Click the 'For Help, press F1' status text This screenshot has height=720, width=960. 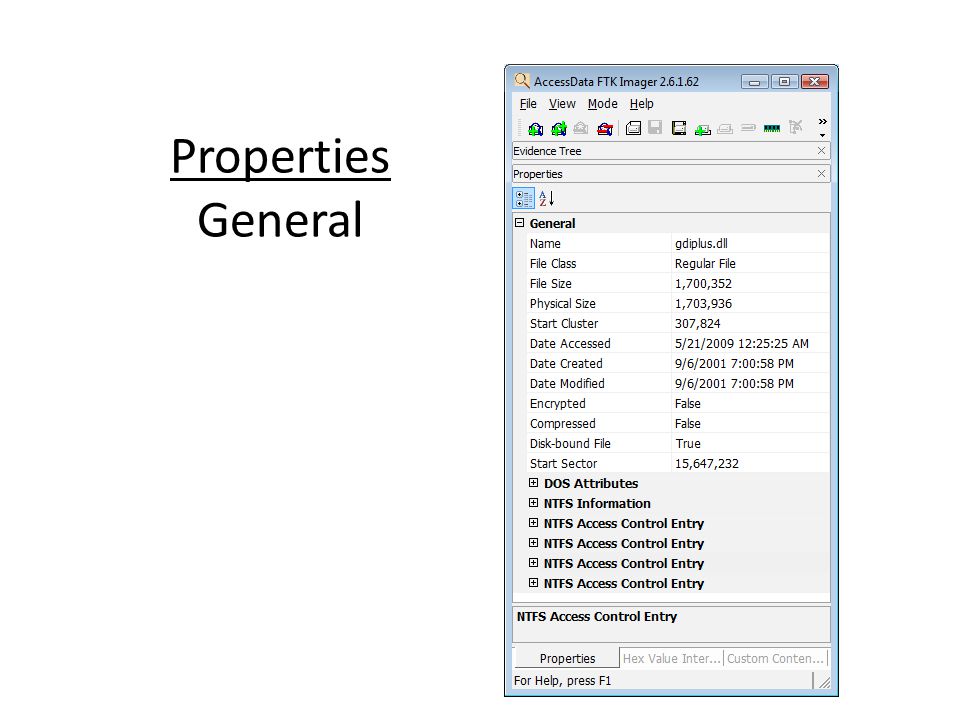pos(562,681)
